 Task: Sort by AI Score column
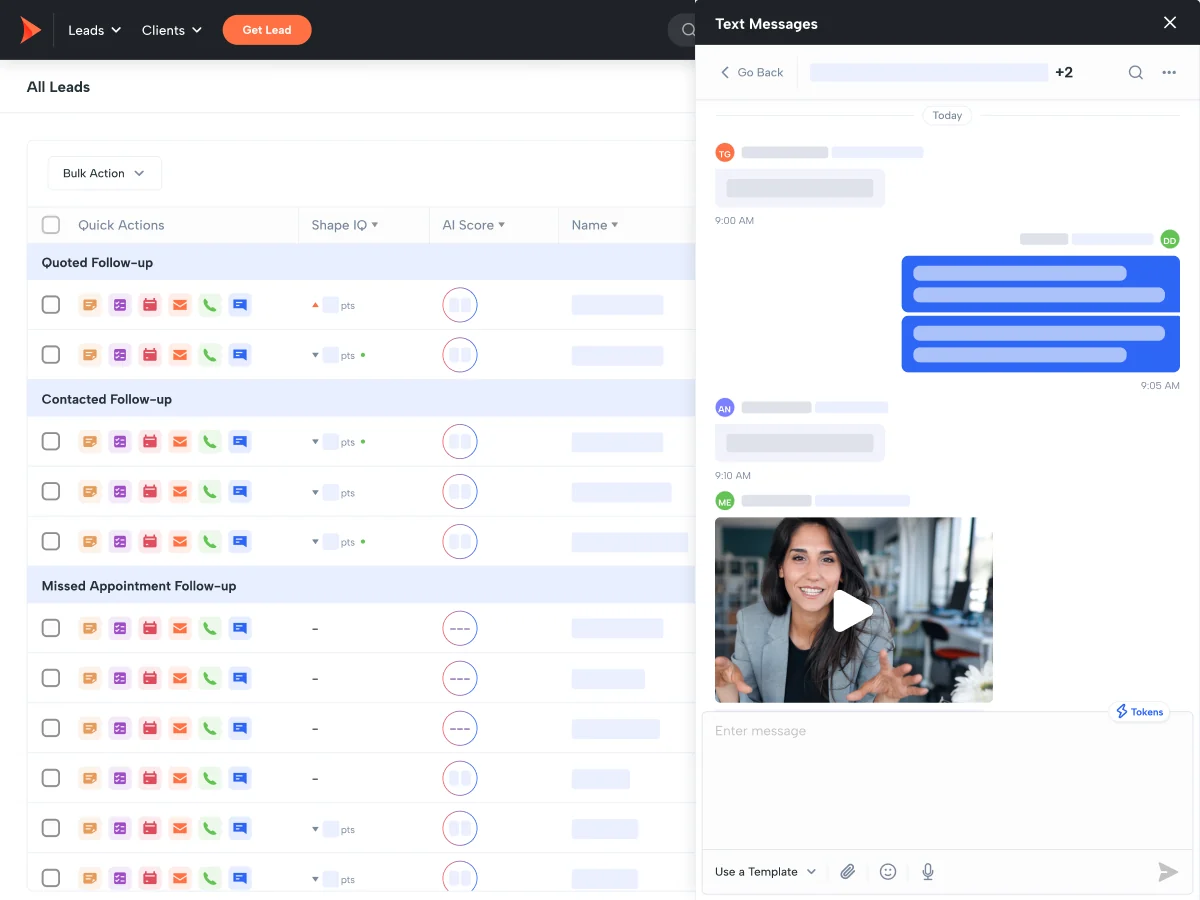[x=474, y=225]
